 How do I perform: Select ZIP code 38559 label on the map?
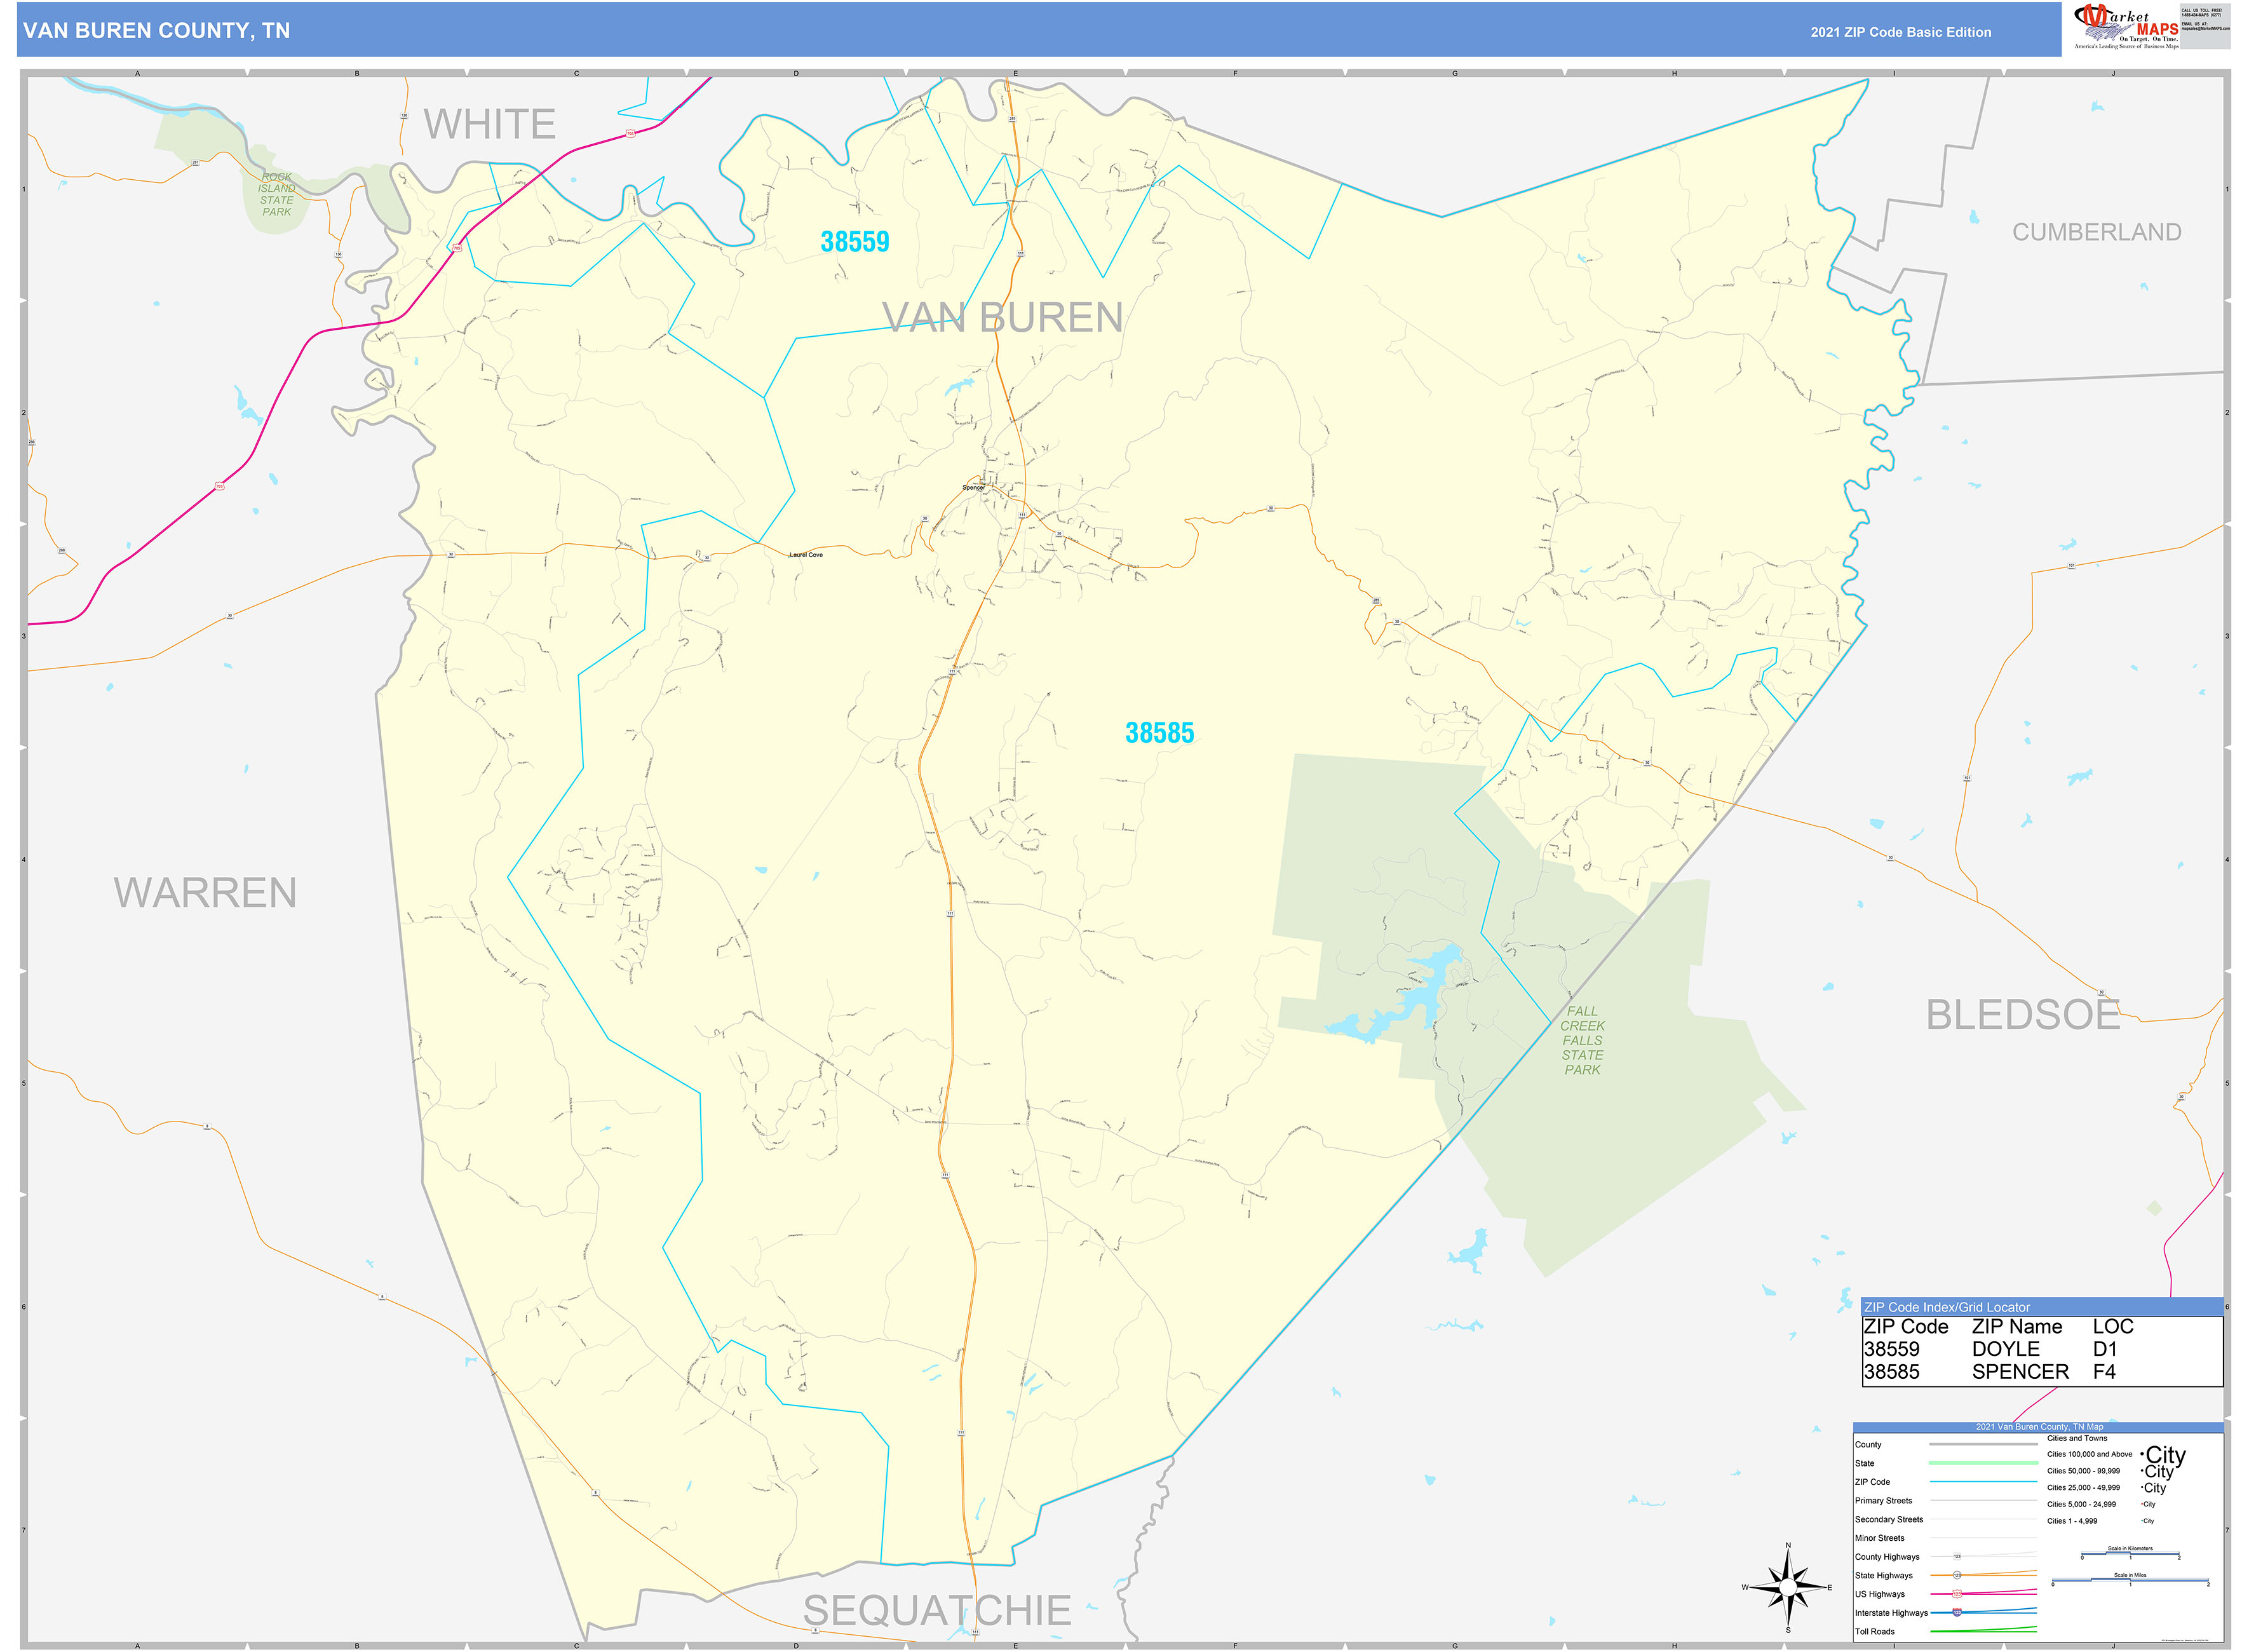click(855, 240)
